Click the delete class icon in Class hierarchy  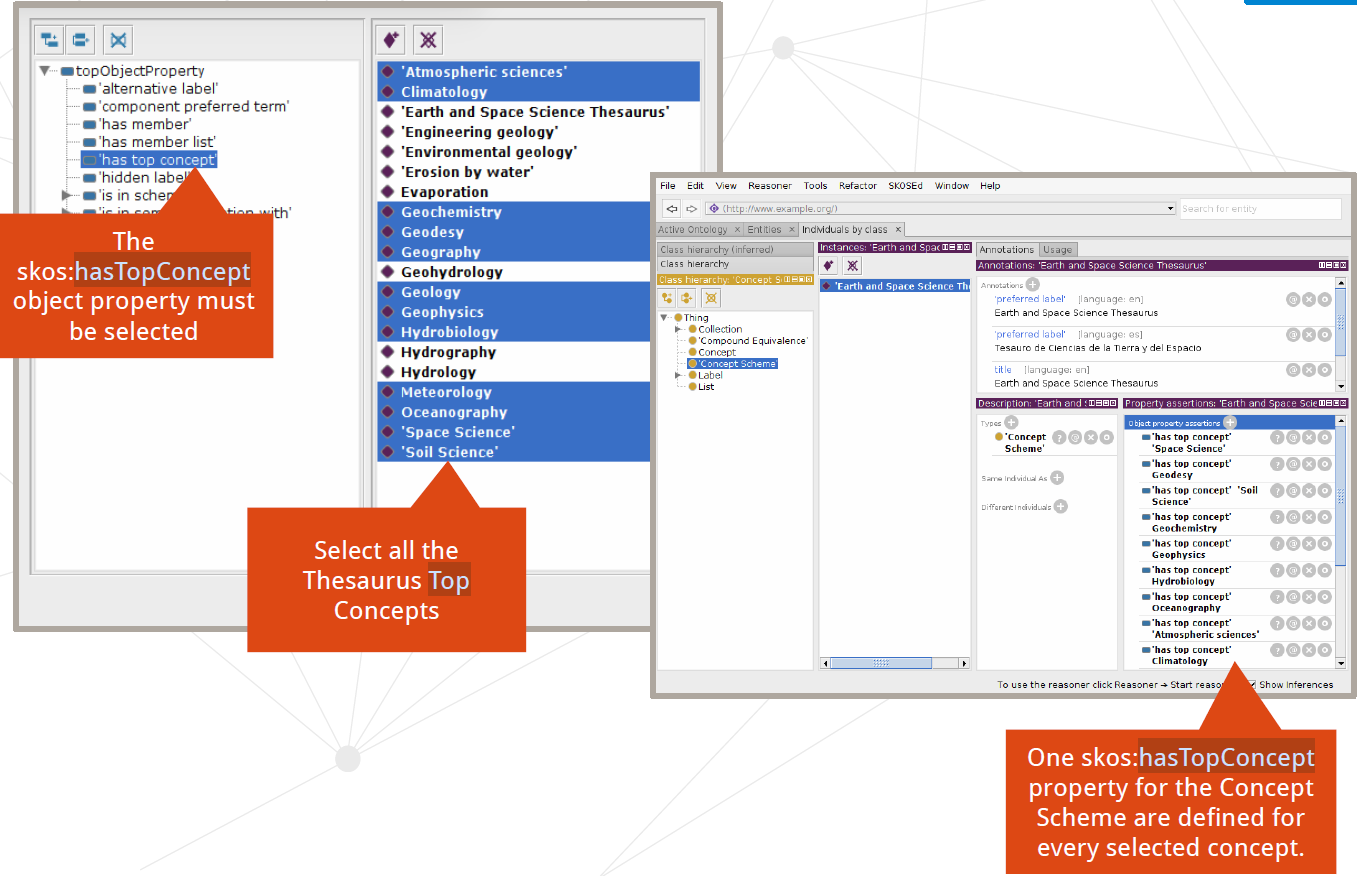[x=711, y=298]
